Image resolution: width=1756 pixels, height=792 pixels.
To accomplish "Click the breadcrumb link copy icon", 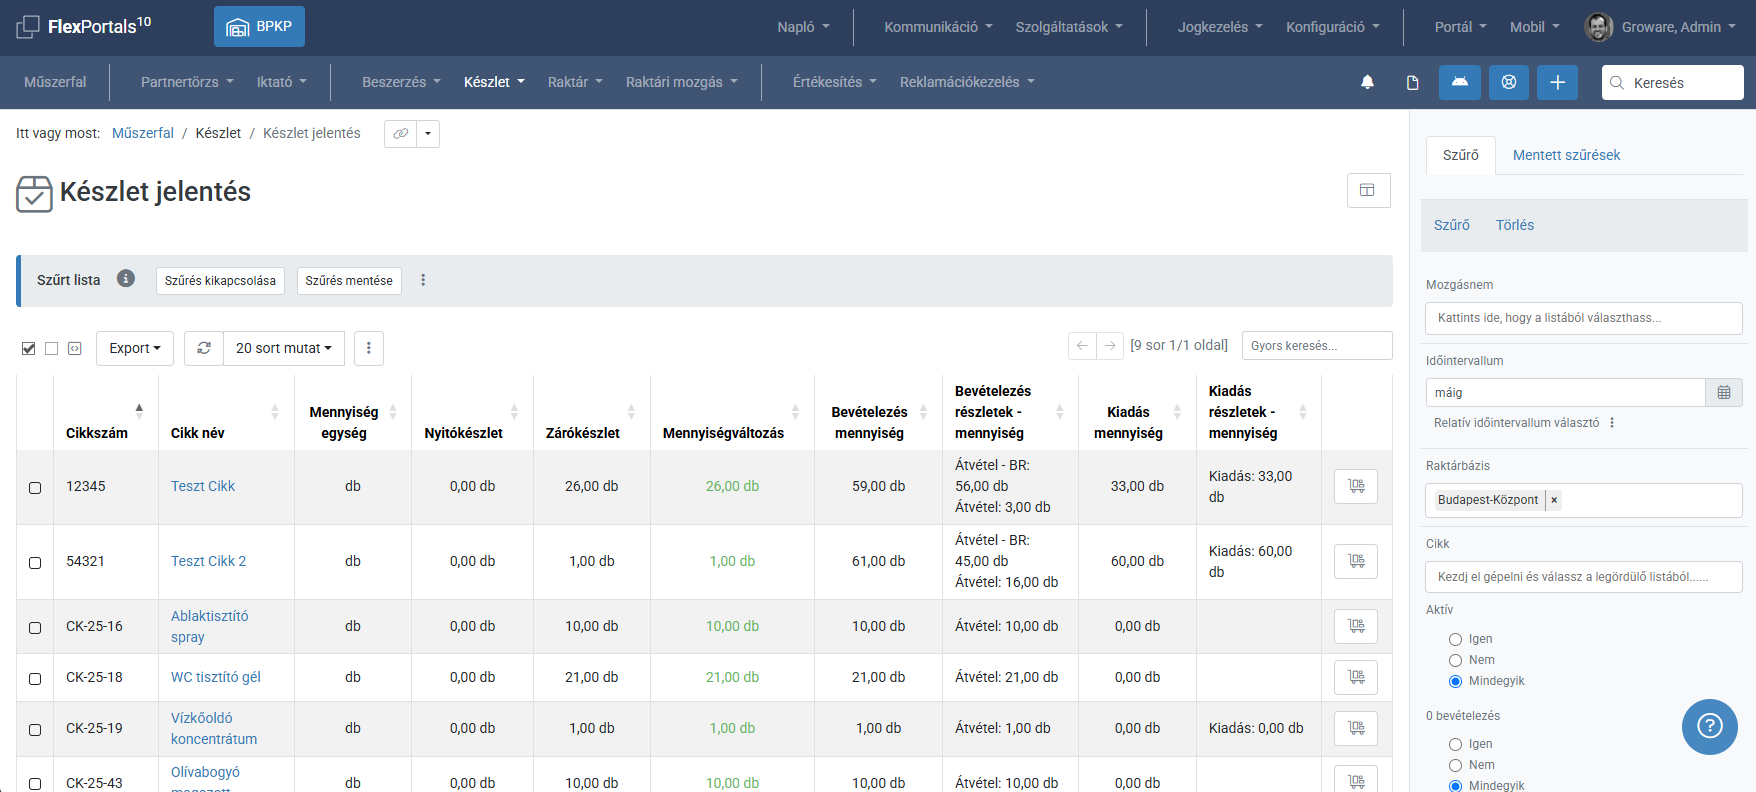I will click(x=401, y=134).
